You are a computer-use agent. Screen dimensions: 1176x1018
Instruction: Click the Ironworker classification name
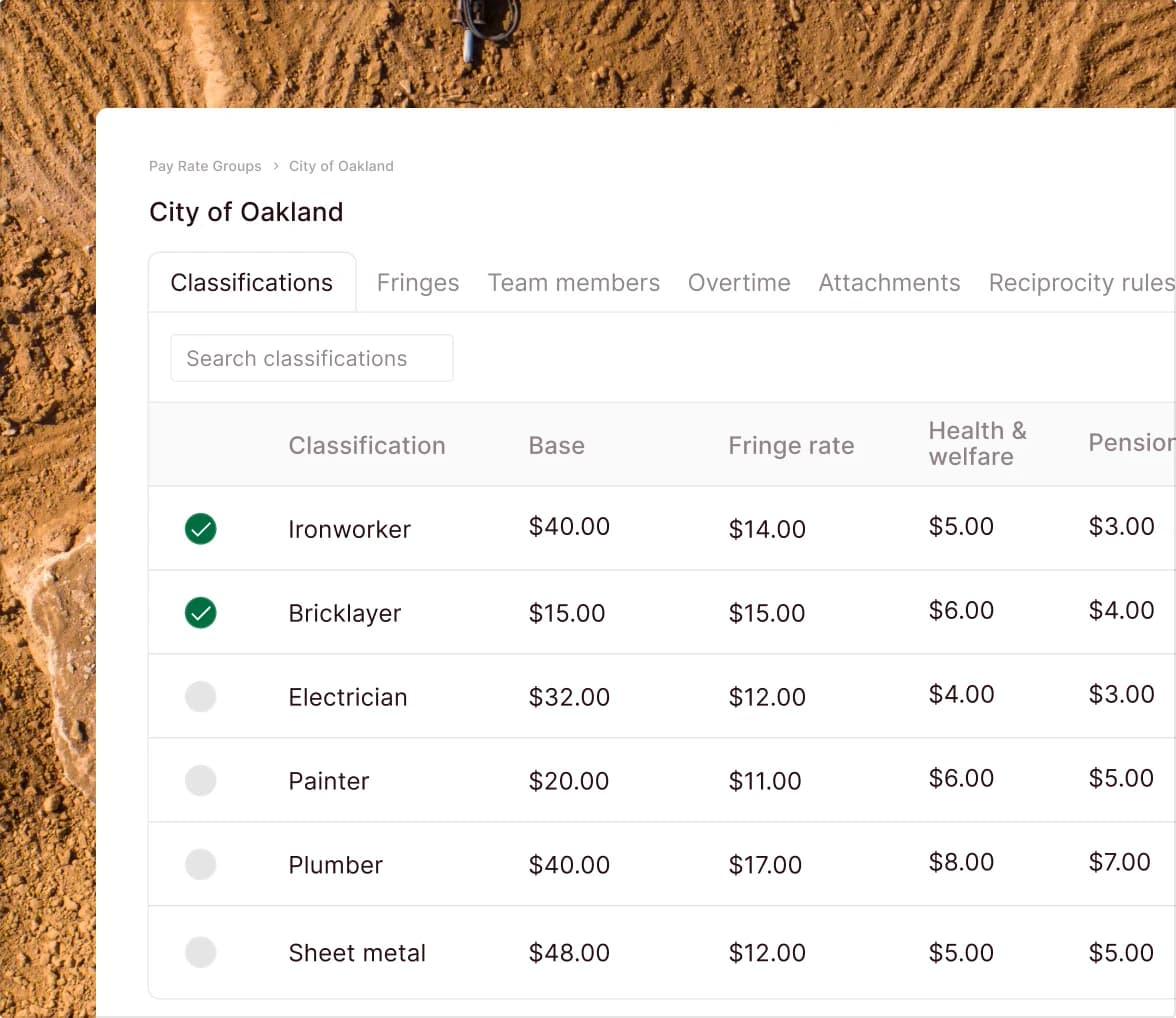coord(350,530)
